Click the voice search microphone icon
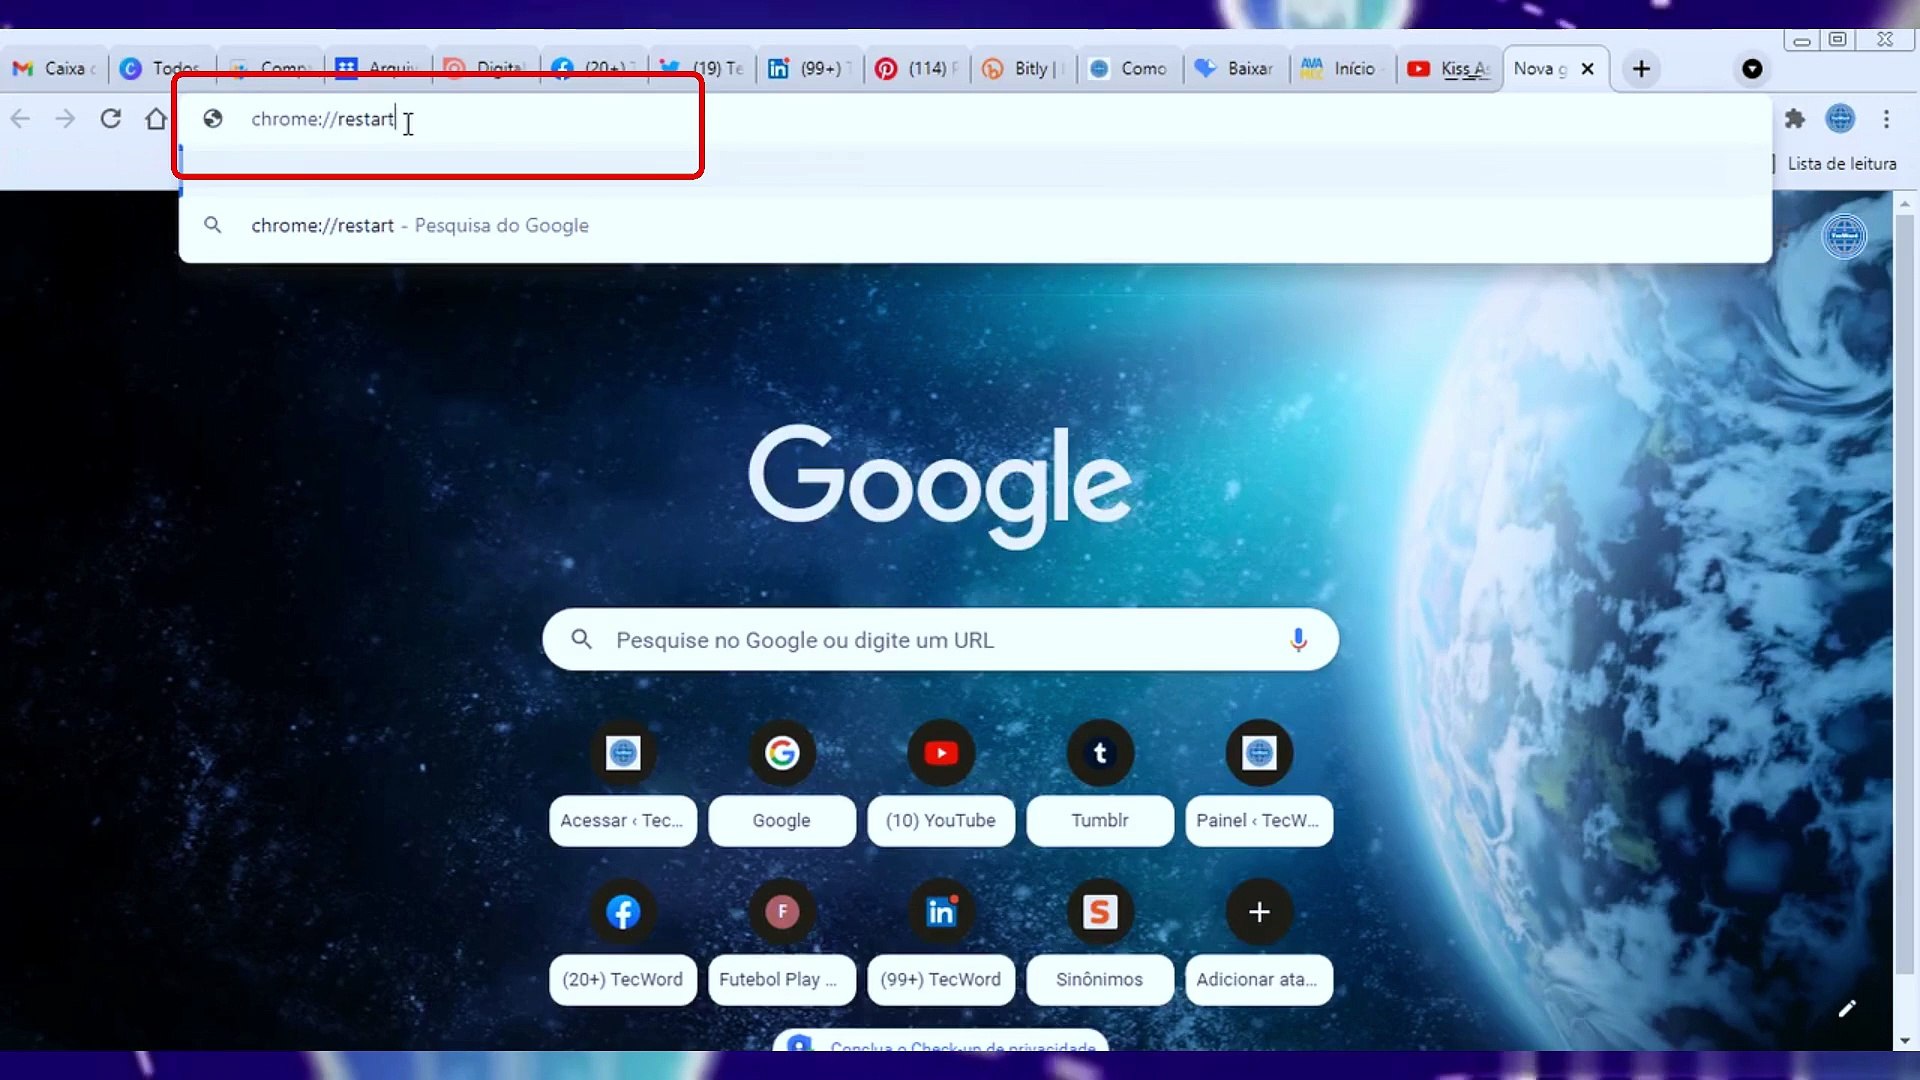The width and height of the screenshot is (1920, 1080). [1298, 640]
